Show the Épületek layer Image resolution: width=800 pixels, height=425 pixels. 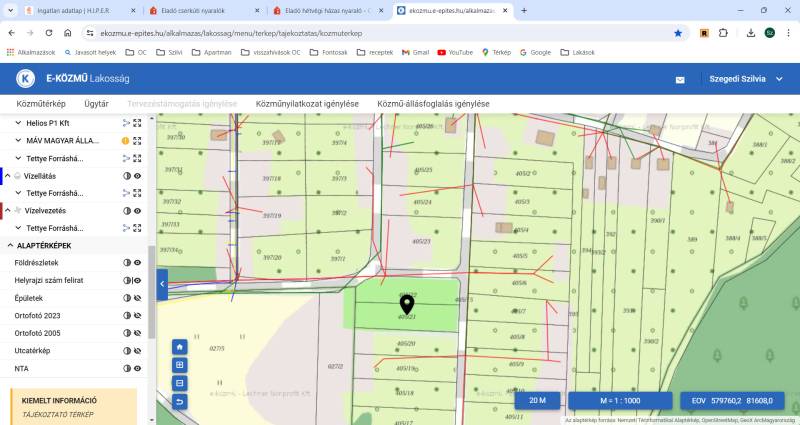[x=137, y=298]
